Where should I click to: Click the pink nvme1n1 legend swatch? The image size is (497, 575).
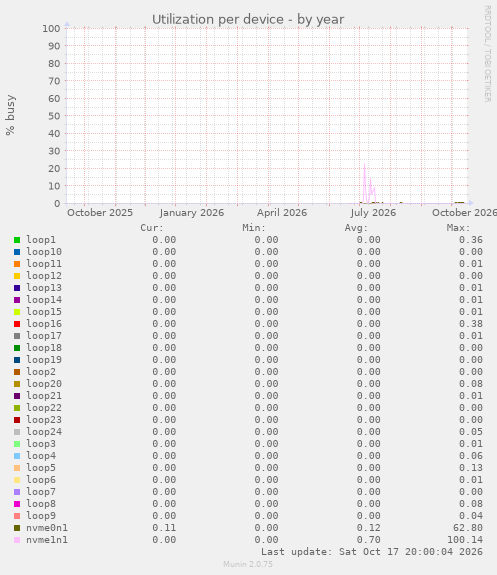coord(17,540)
